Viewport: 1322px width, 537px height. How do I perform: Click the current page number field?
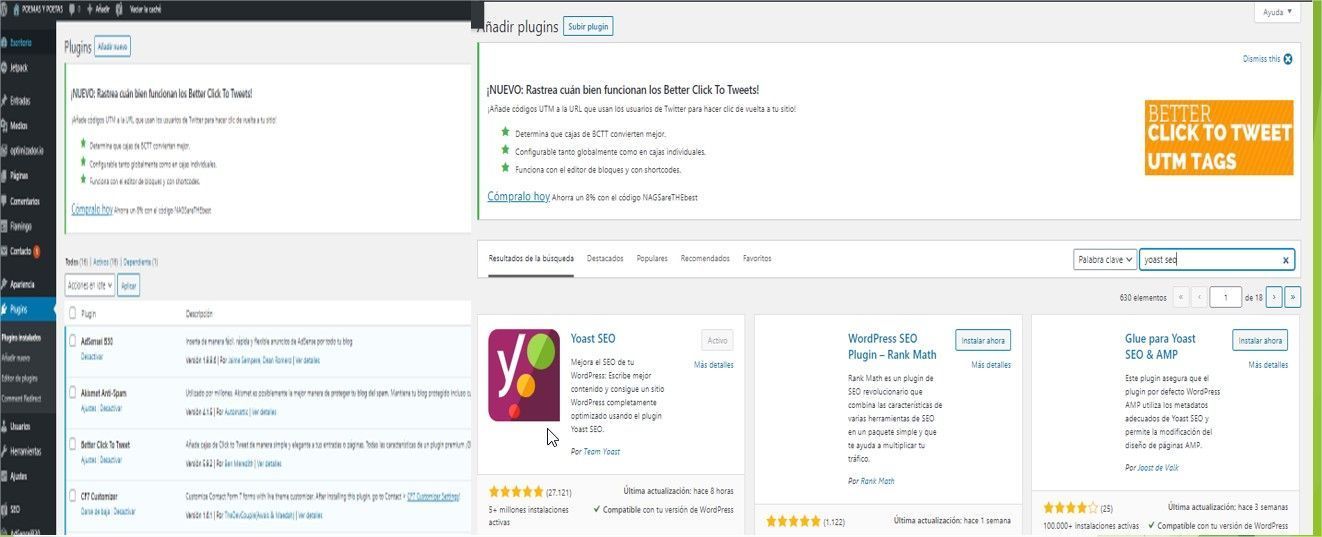tap(1225, 297)
